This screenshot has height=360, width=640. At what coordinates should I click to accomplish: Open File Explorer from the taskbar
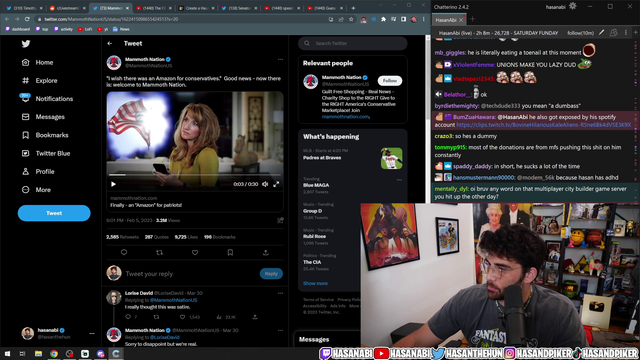click(x=38, y=353)
